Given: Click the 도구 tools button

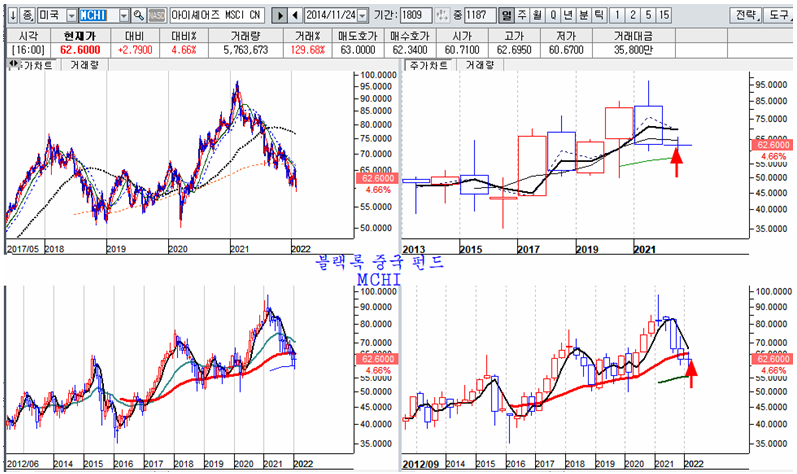Looking at the screenshot, I should 780,16.
